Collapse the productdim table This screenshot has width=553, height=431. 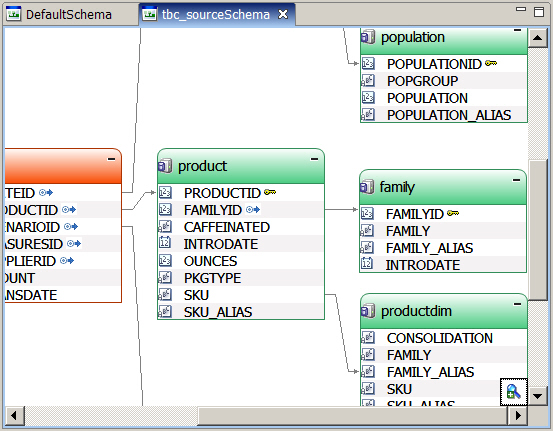[517, 304]
